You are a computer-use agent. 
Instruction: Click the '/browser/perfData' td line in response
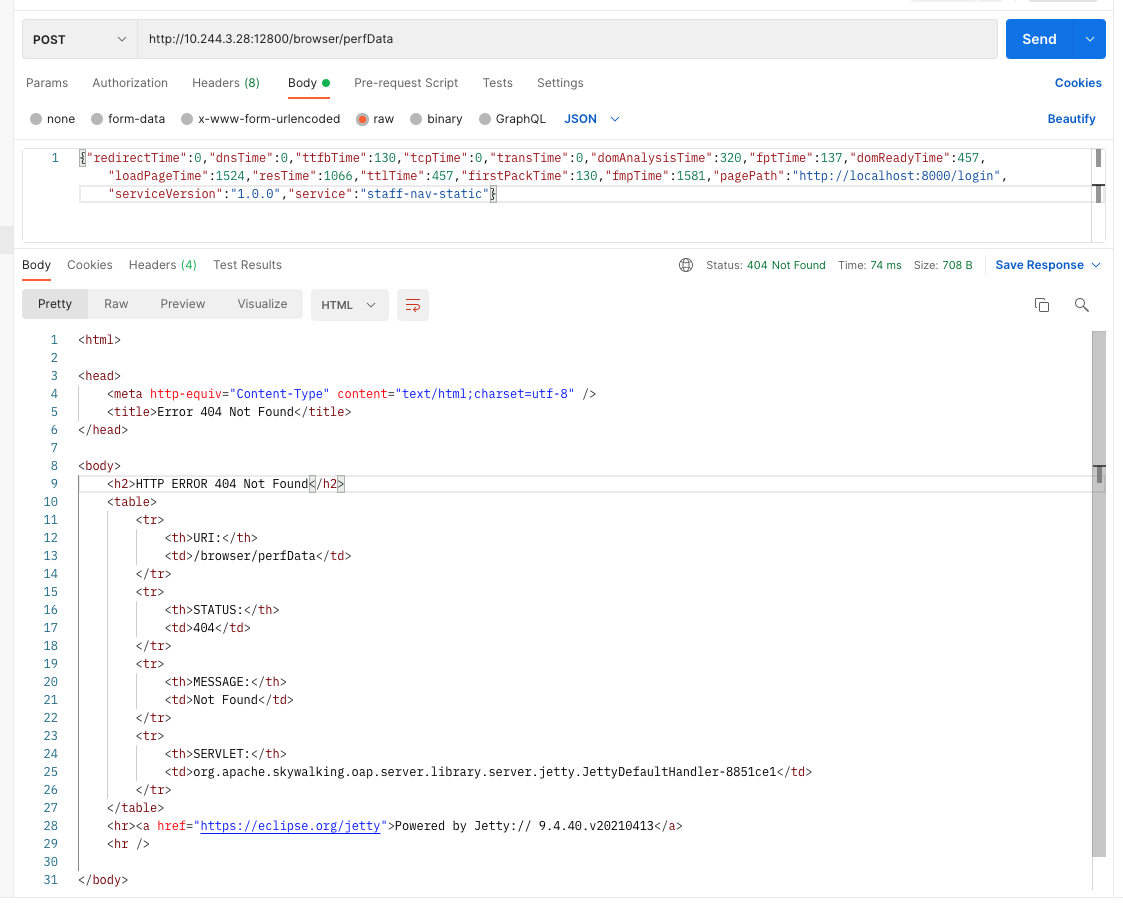pyautogui.click(x=258, y=556)
